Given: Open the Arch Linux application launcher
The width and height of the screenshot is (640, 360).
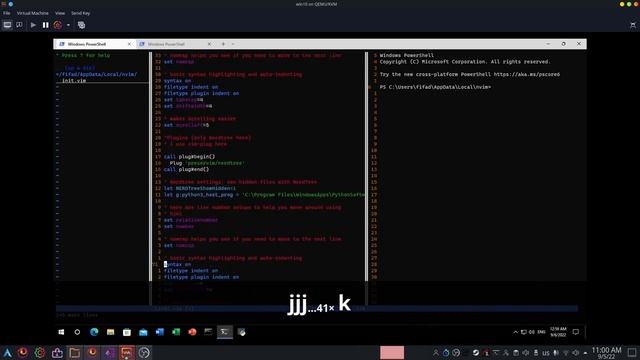Looking at the screenshot, I should (7, 353).
